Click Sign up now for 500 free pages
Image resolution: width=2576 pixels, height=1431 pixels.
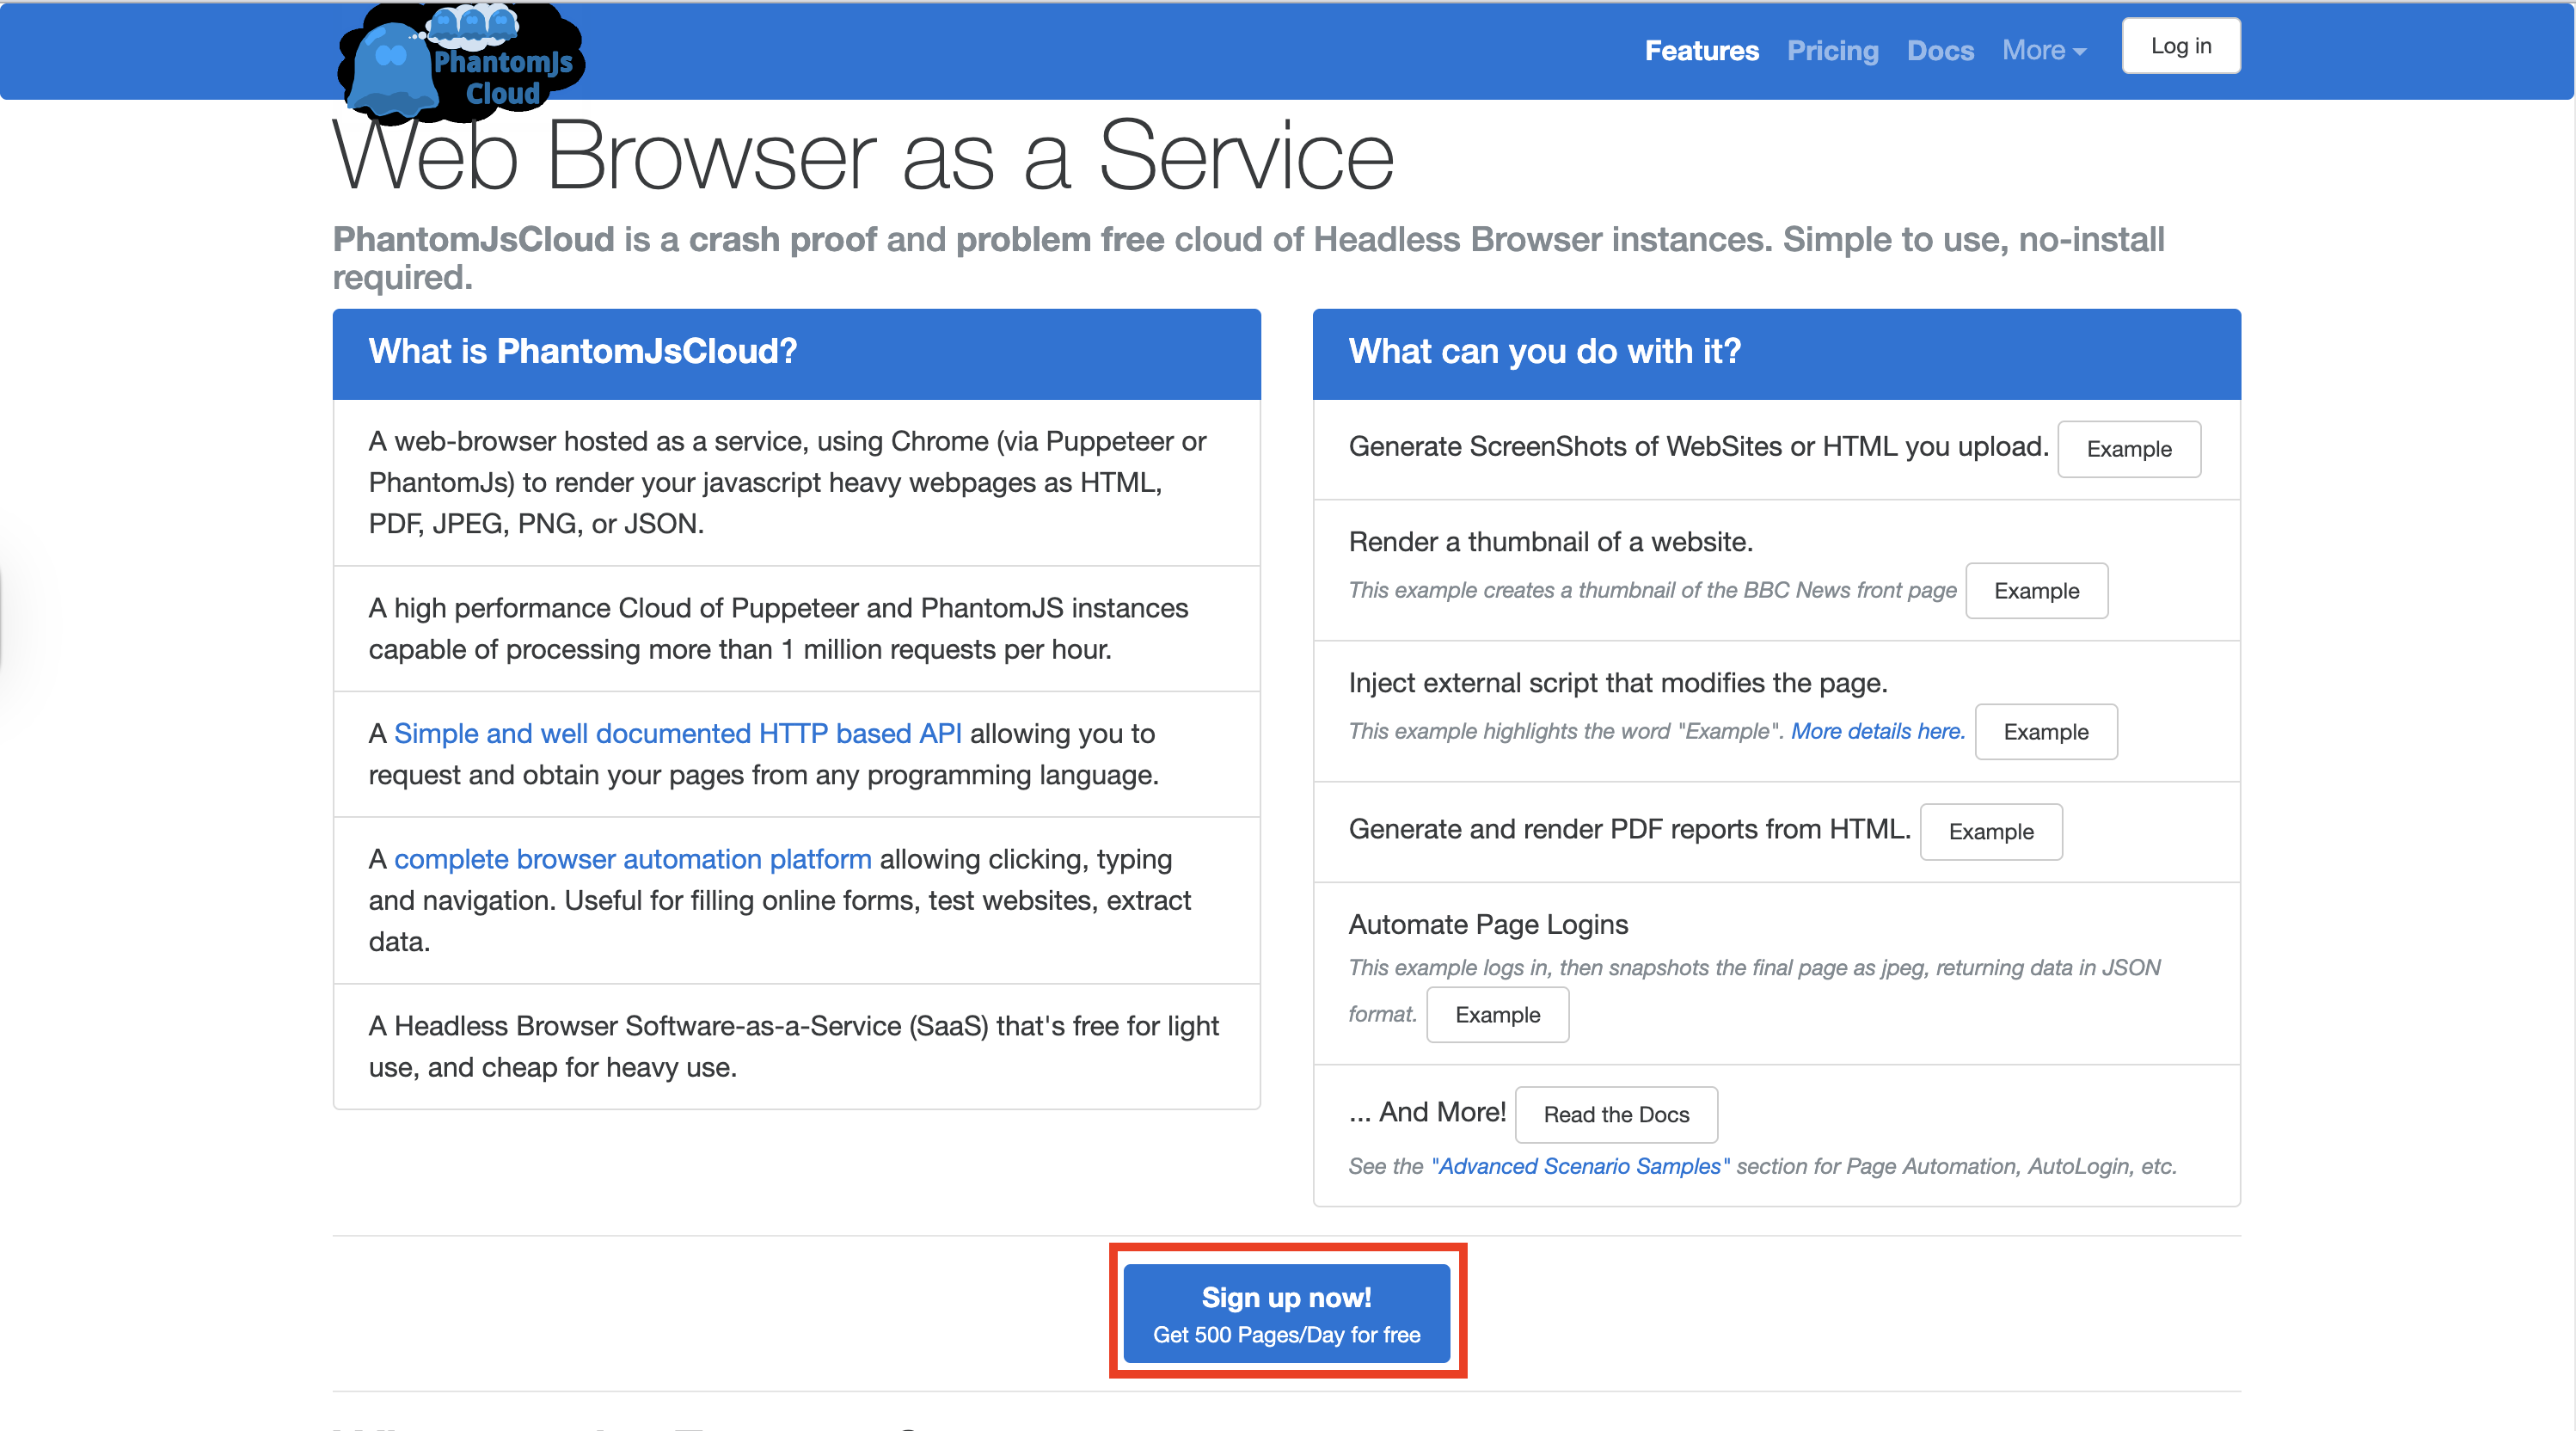click(1287, 1312)
